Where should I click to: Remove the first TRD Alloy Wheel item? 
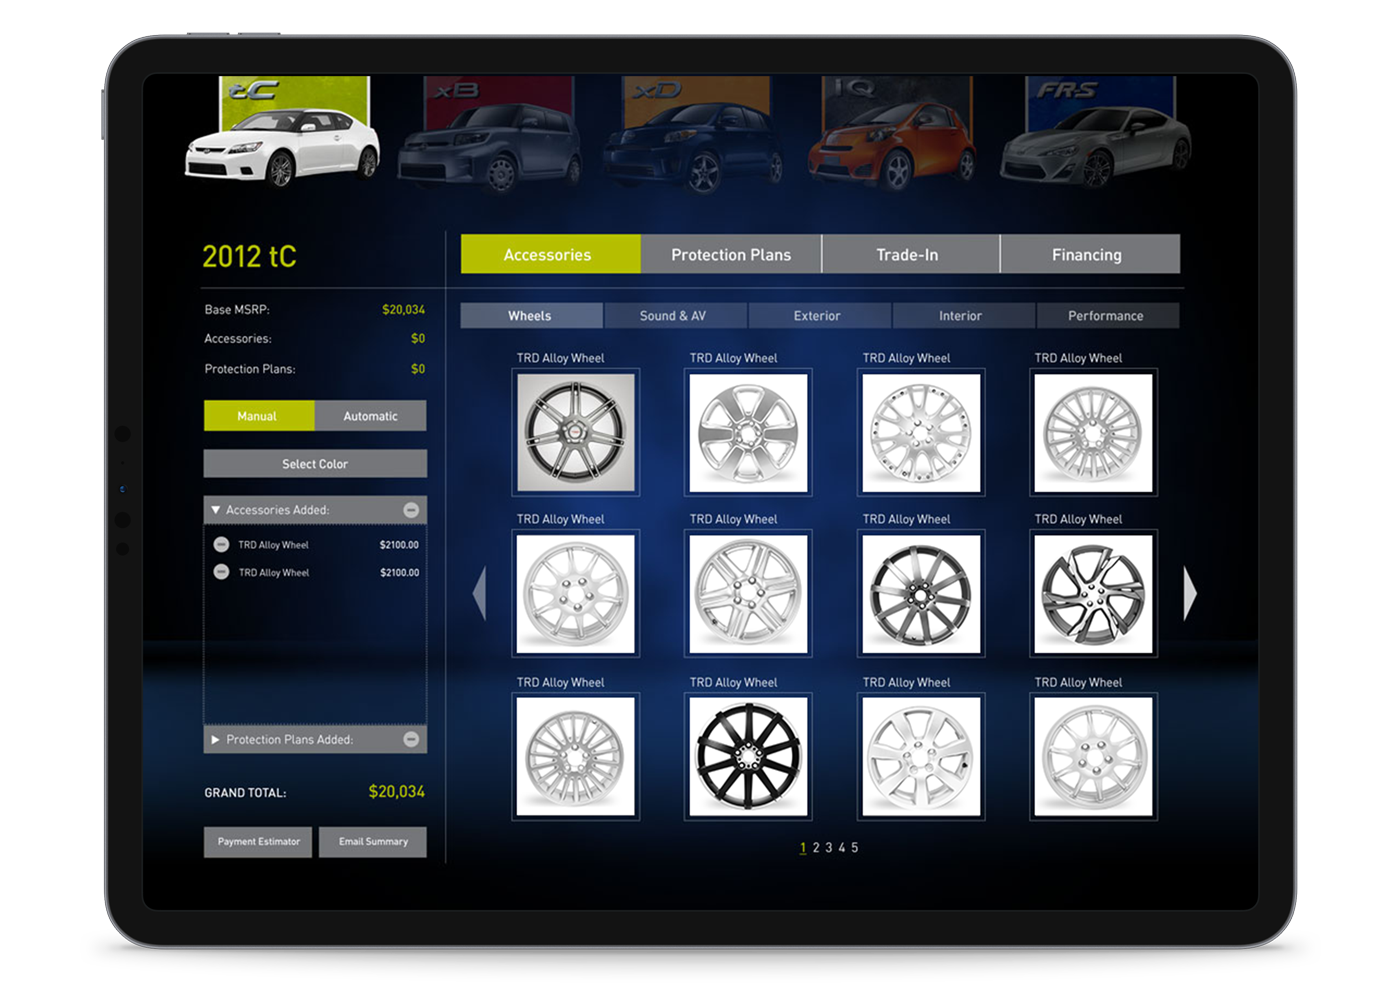[221, 545]
